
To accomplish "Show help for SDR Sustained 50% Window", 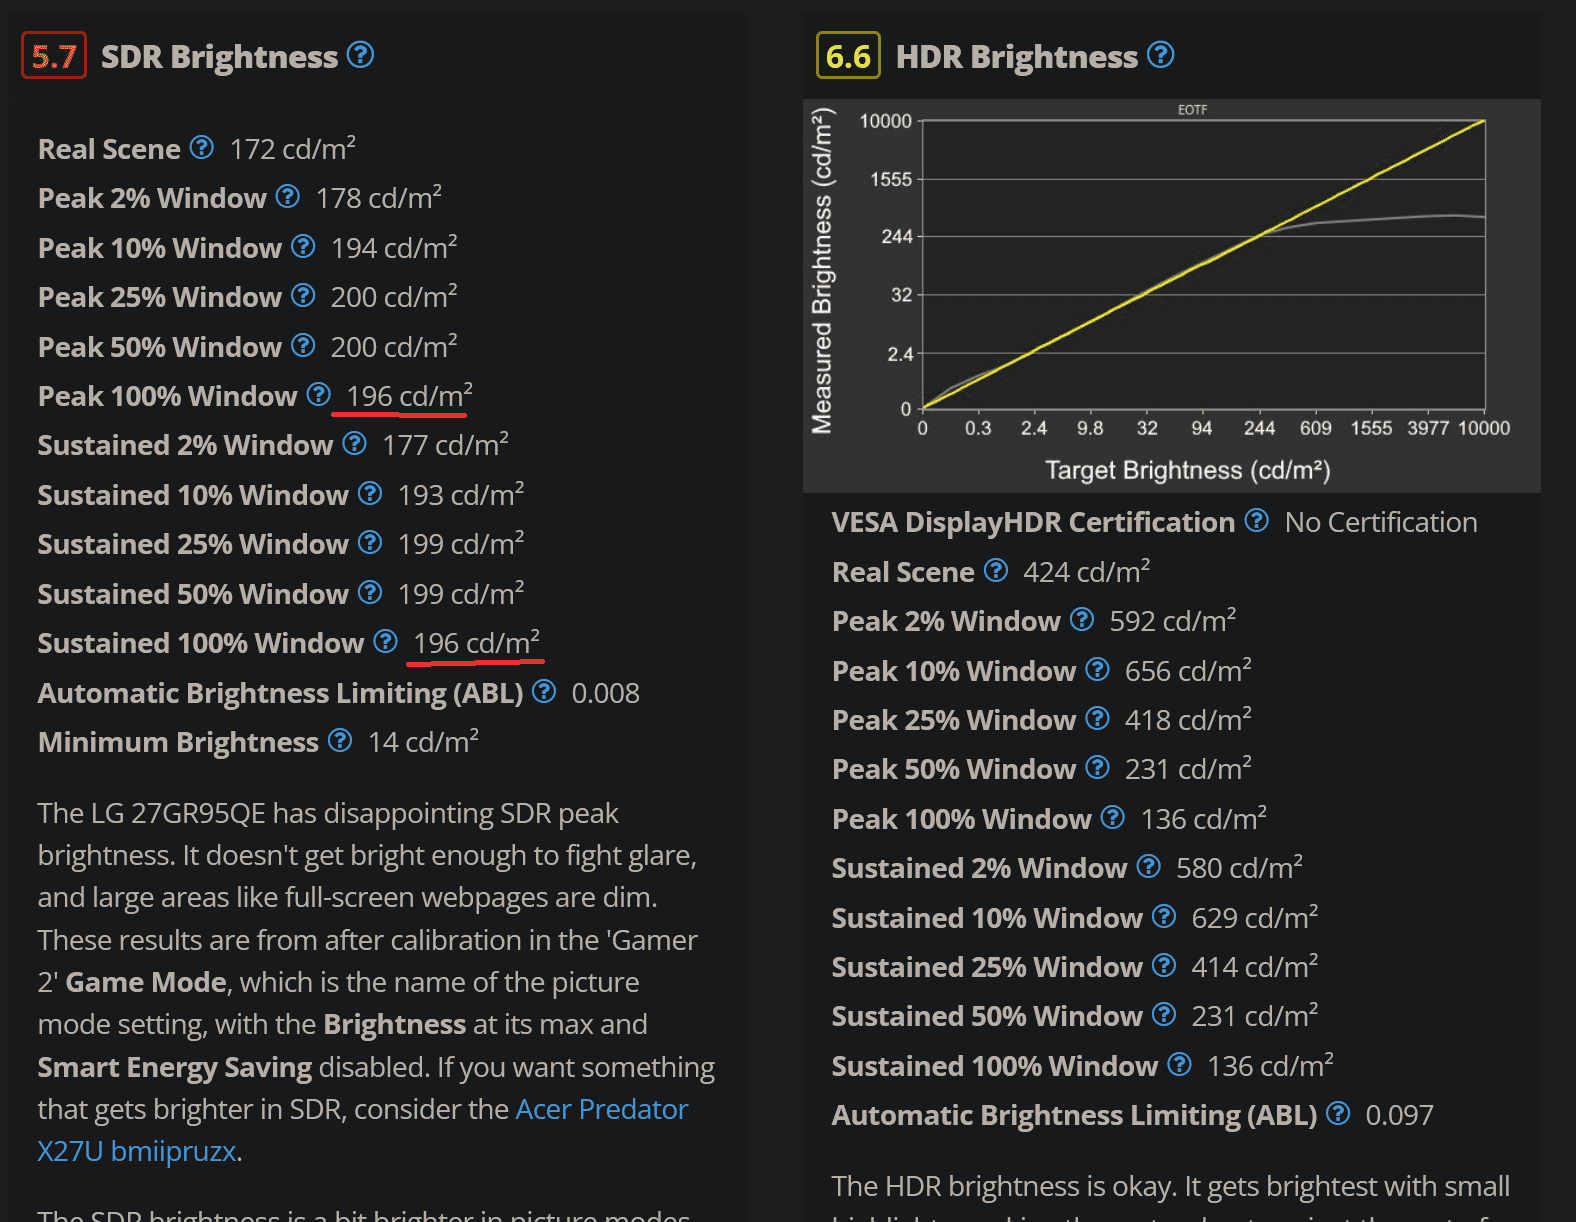I will (370, 593).
